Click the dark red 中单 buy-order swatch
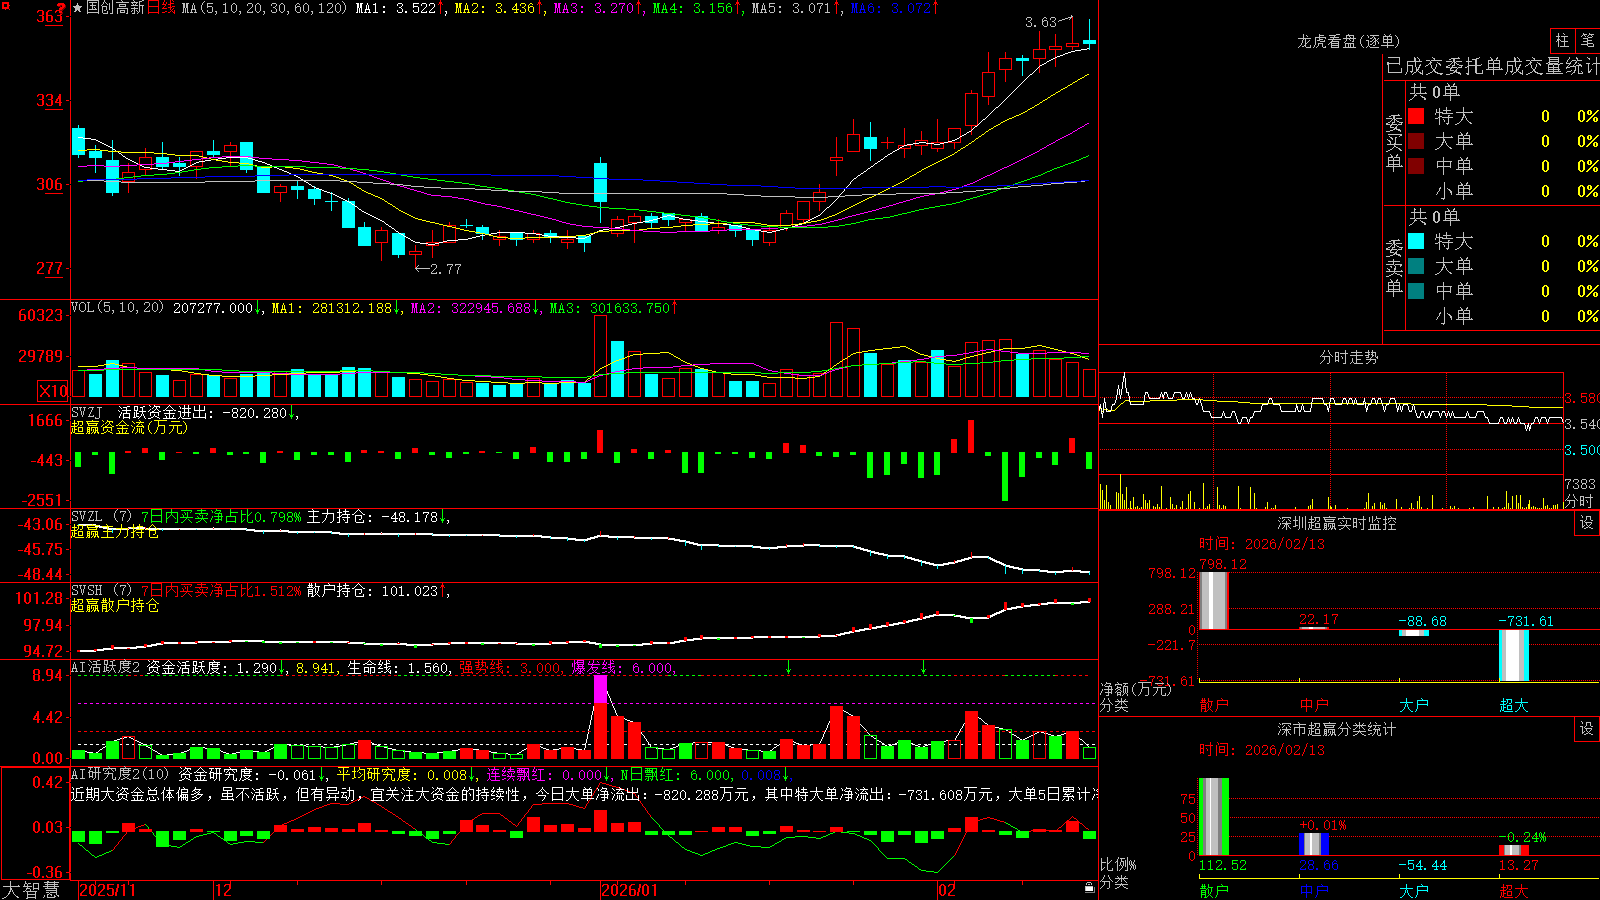1600x900 pixels. [1416, 166]
